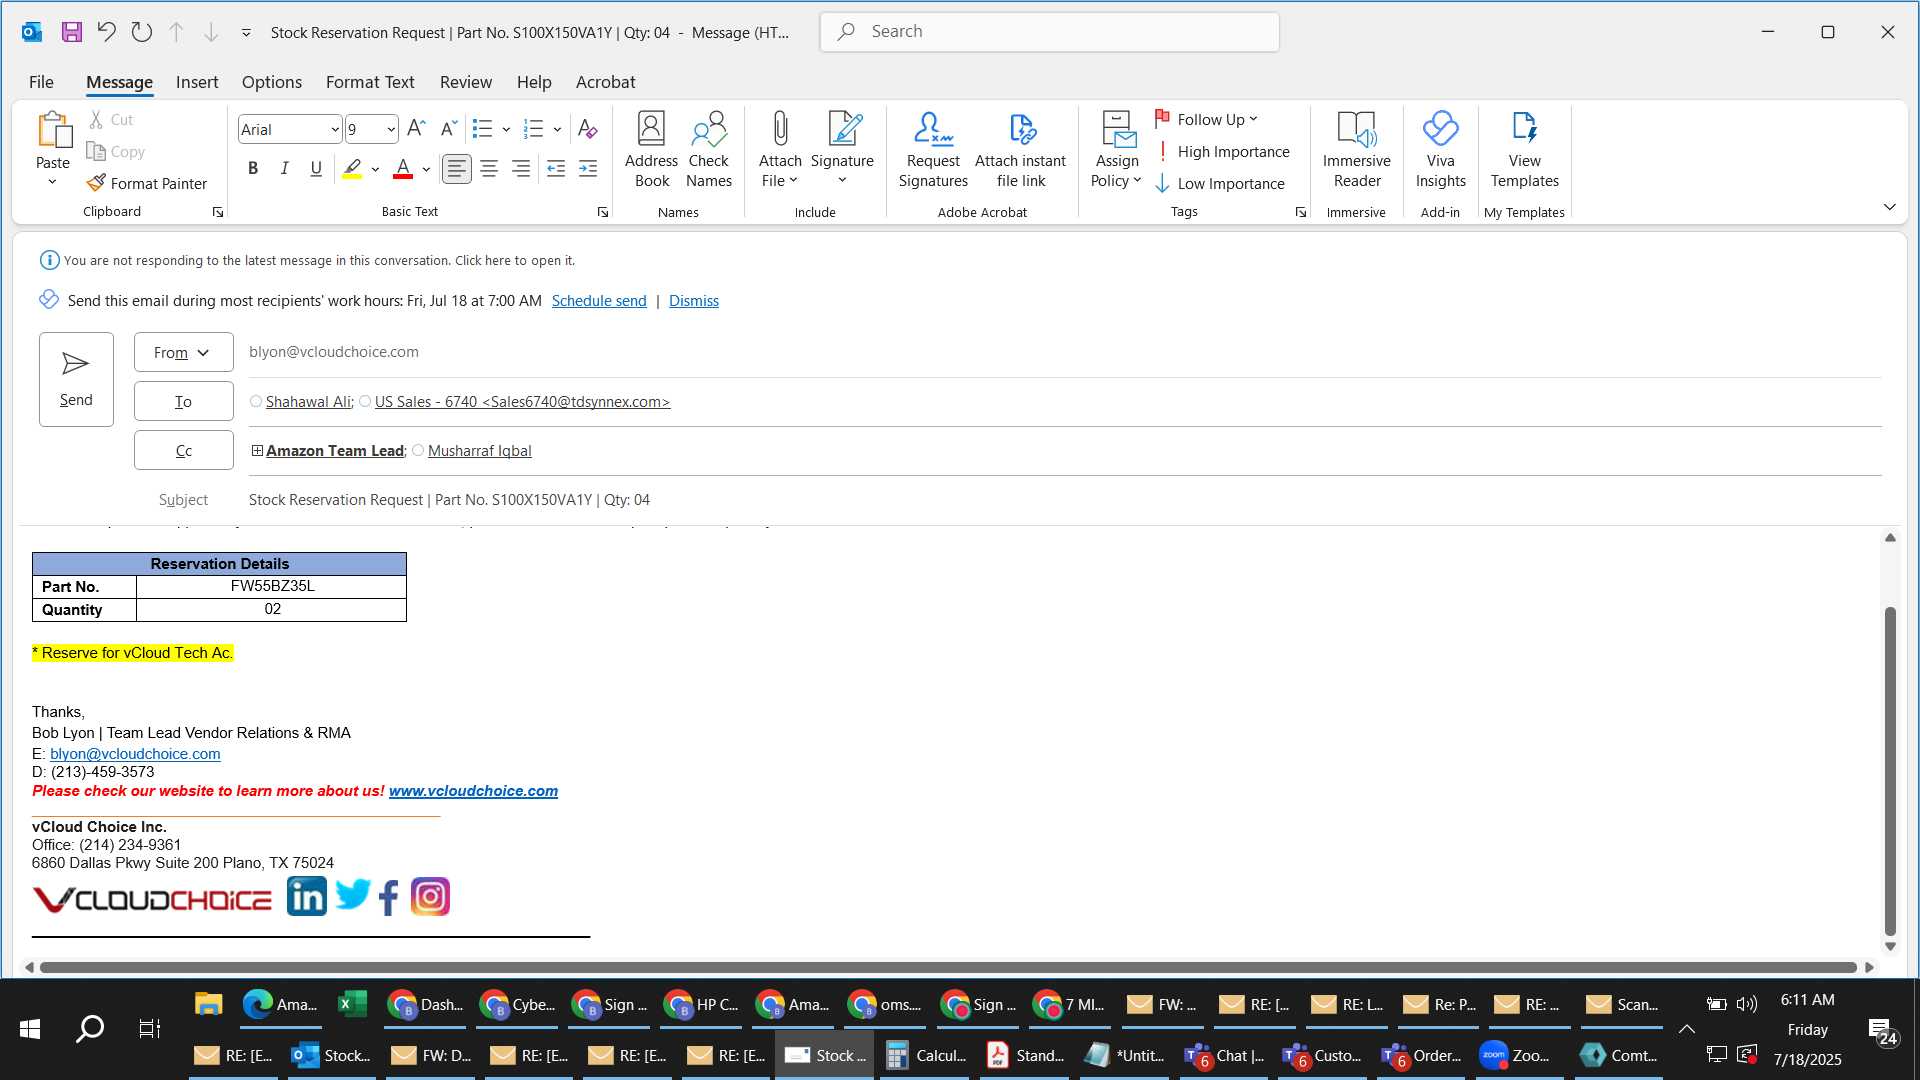
Task: Open the Assign Policy dropdown
Action: [1116, 149]
